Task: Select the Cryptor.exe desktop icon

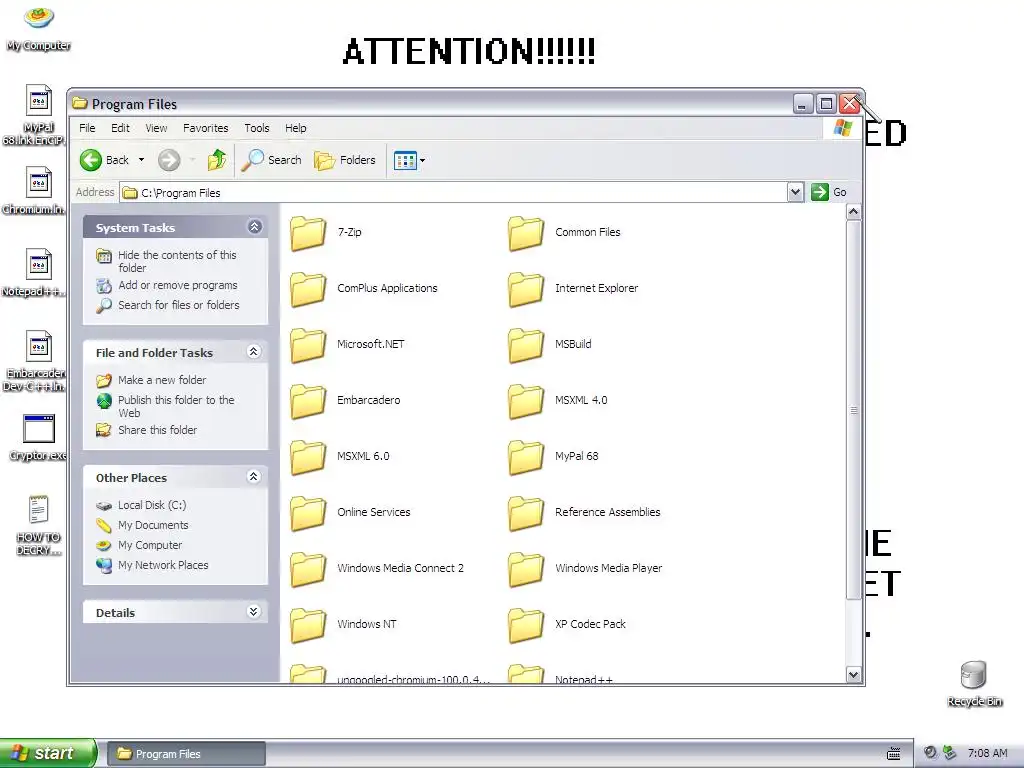Action: (x=39, y=429)
